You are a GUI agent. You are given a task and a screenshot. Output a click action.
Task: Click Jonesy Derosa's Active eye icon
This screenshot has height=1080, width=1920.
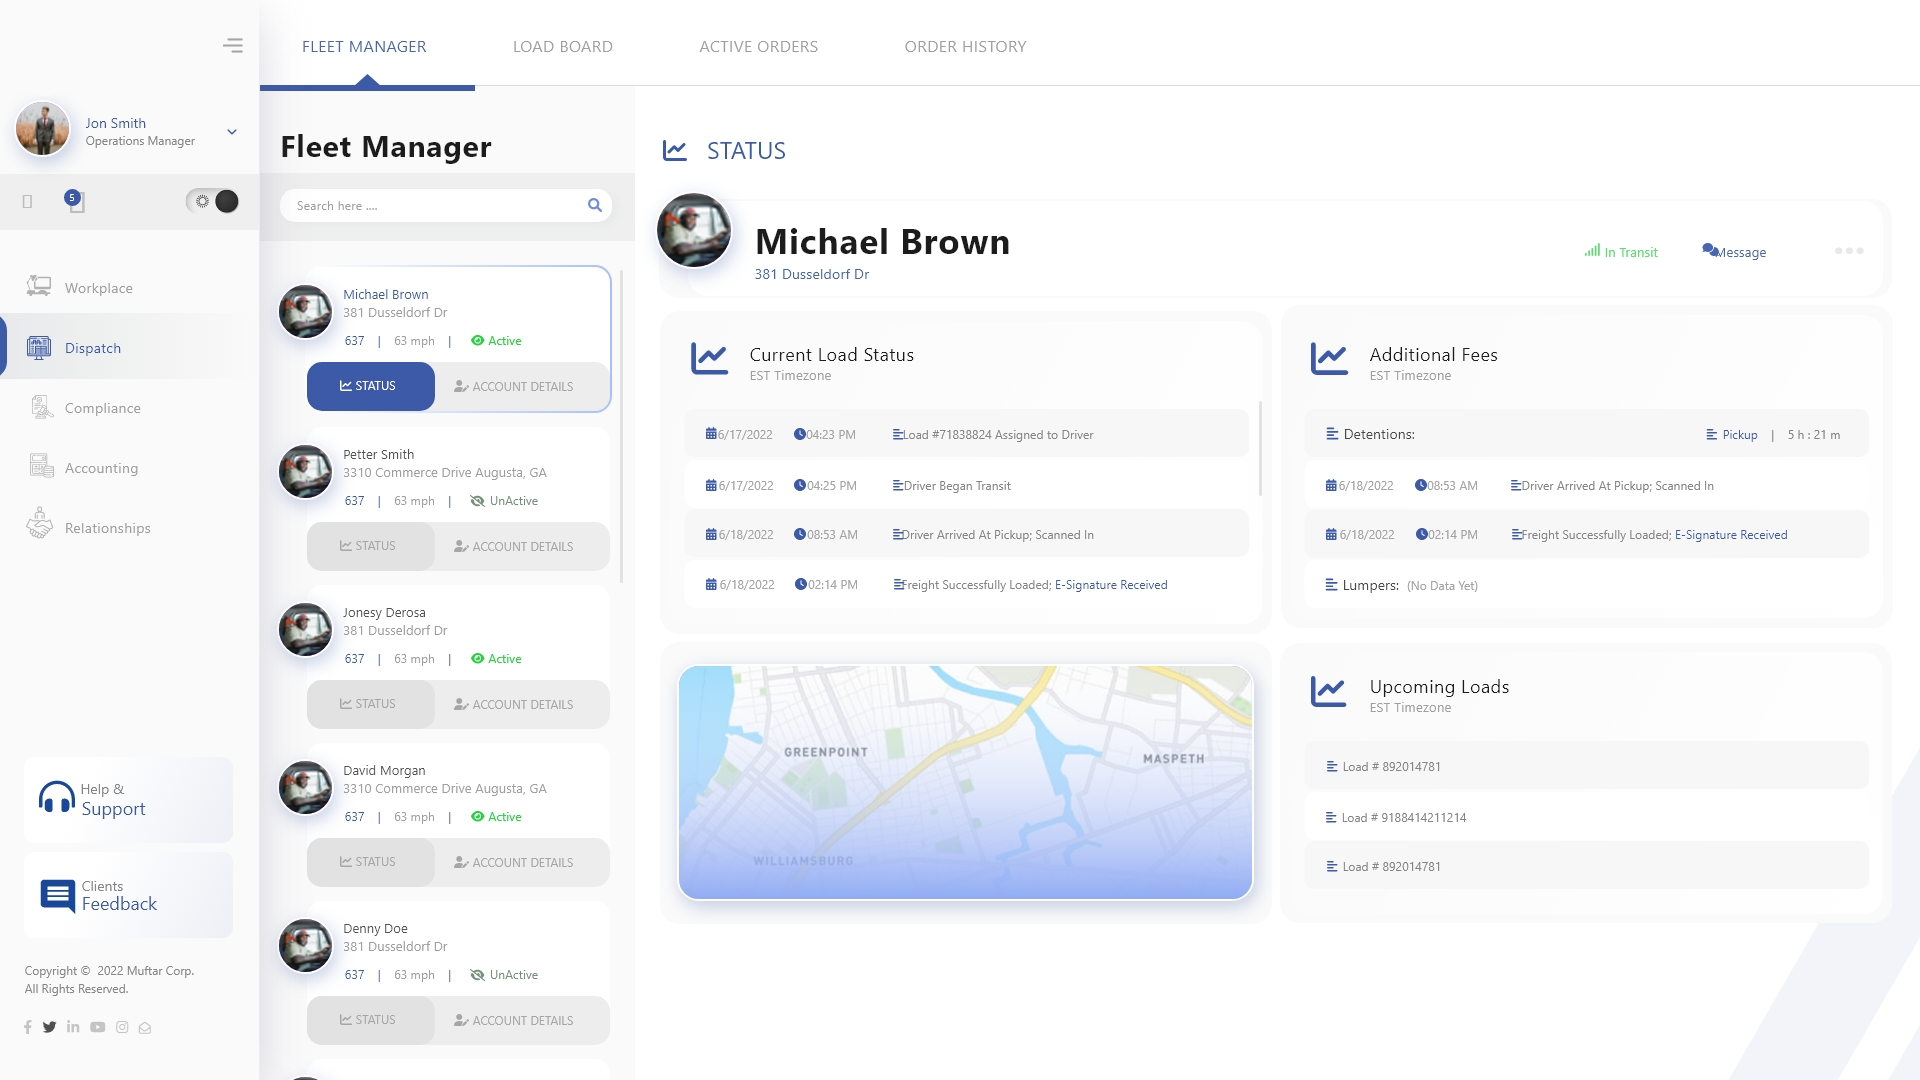pos(477,659)
